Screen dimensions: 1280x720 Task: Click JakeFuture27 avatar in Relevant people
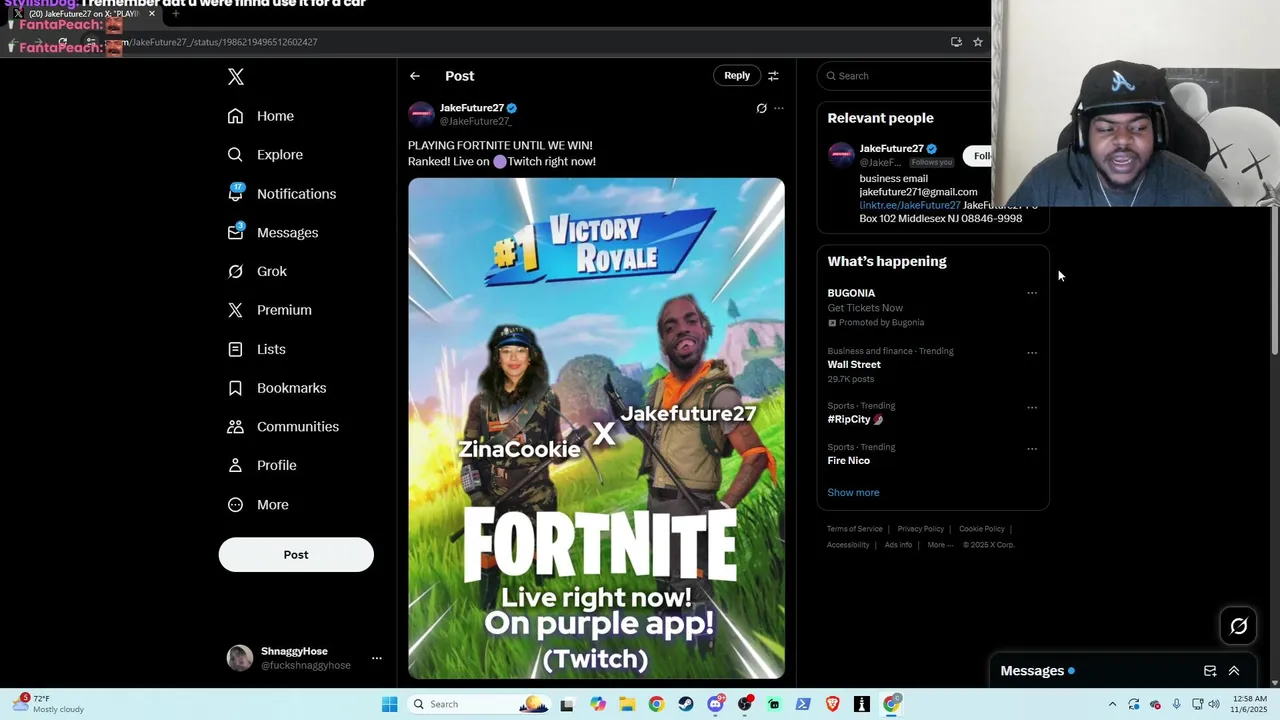point(841,155)
